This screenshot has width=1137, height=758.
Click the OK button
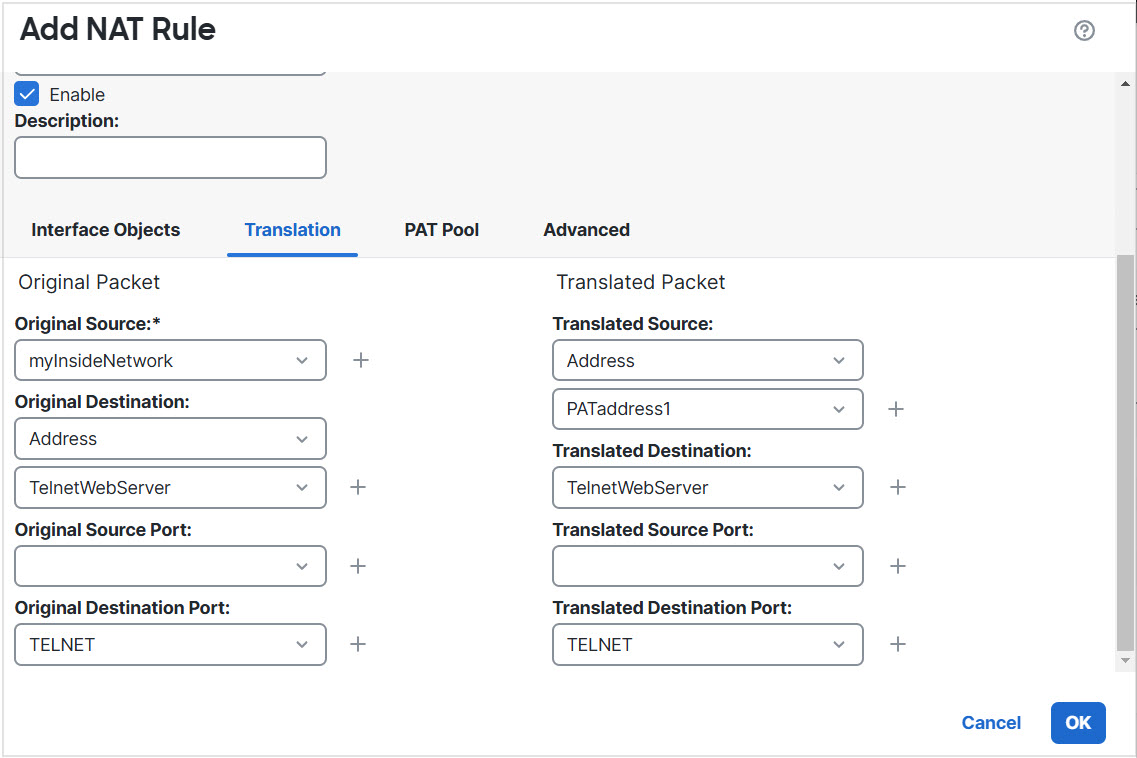click(1077, 723)
